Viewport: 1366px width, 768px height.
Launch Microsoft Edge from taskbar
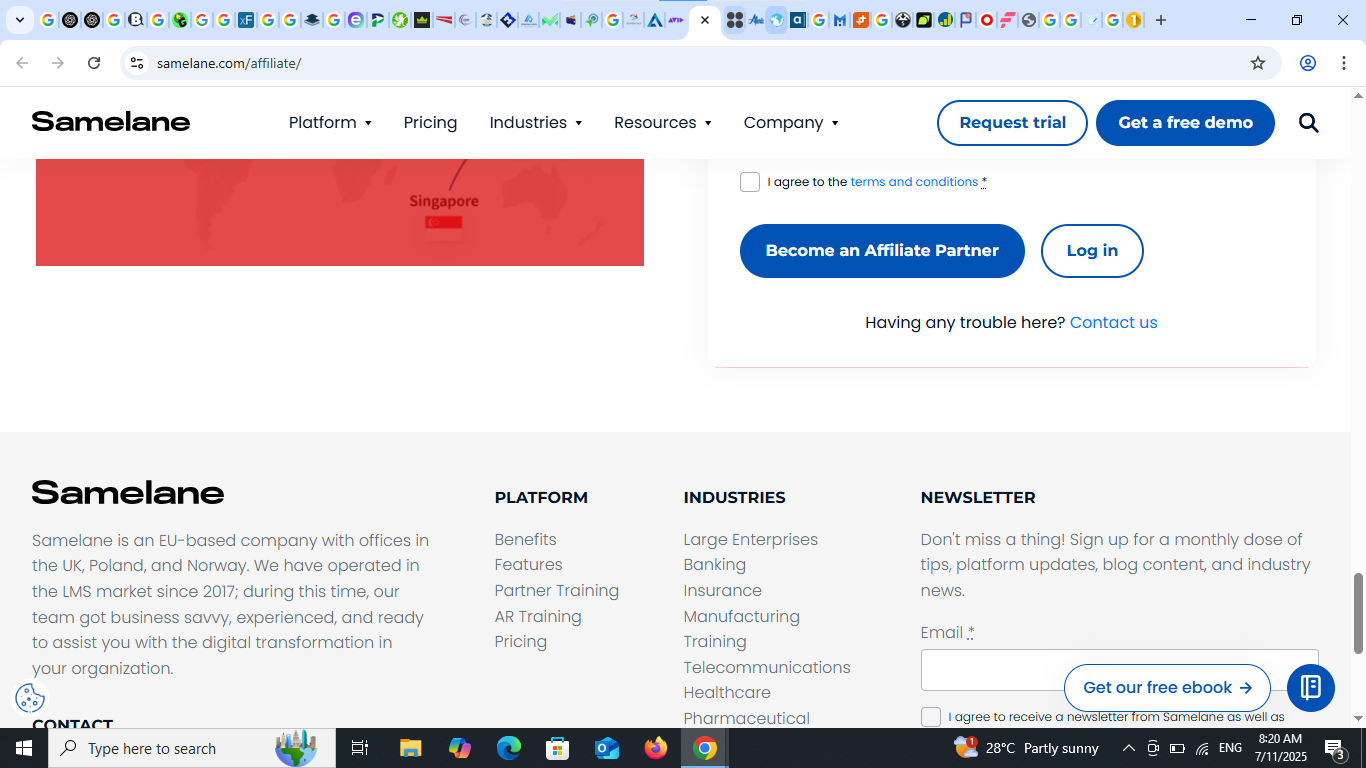[x=509, y=748]
